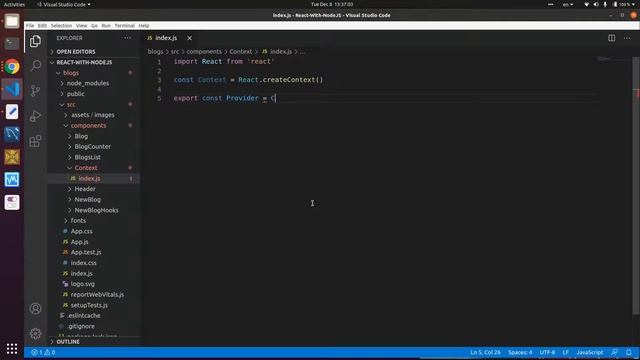Open MySQL Workbench from the dock

pyautogui.click(x=12, y=134)
